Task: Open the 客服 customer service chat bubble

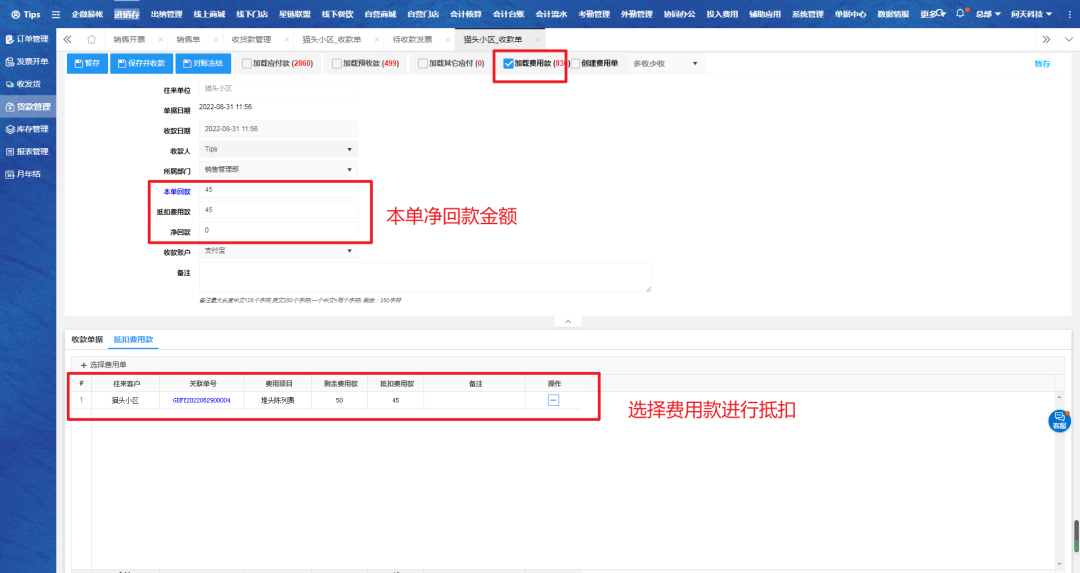Action: click(1059, 421)
